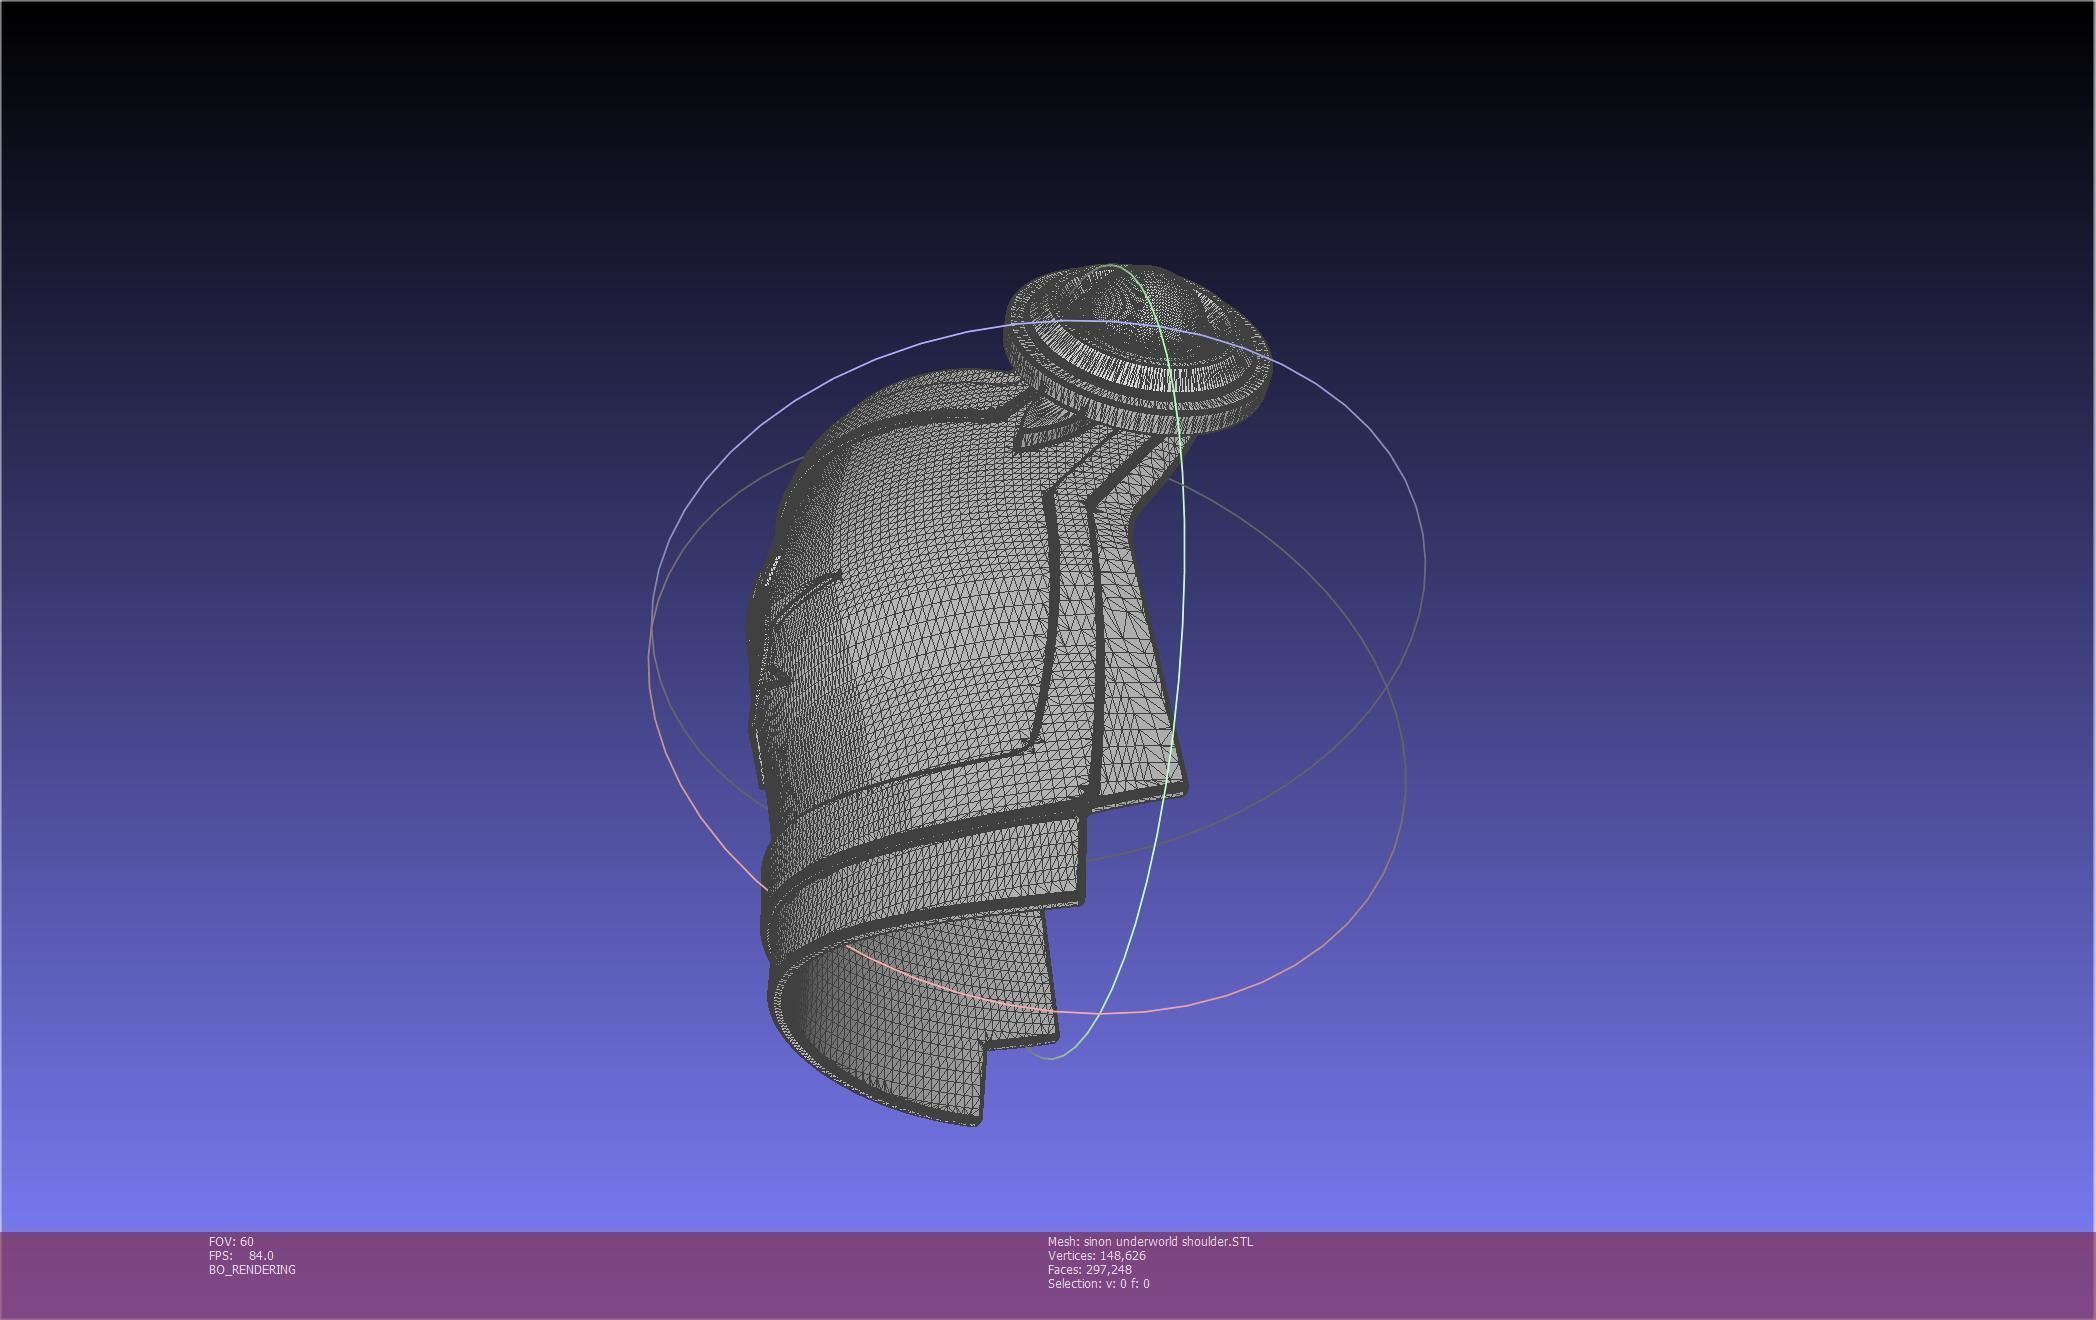This screenshot has width=2096, height=1320.
Task: Click the 'BO_RENDERING' status text
Action: coord(252,1269)
